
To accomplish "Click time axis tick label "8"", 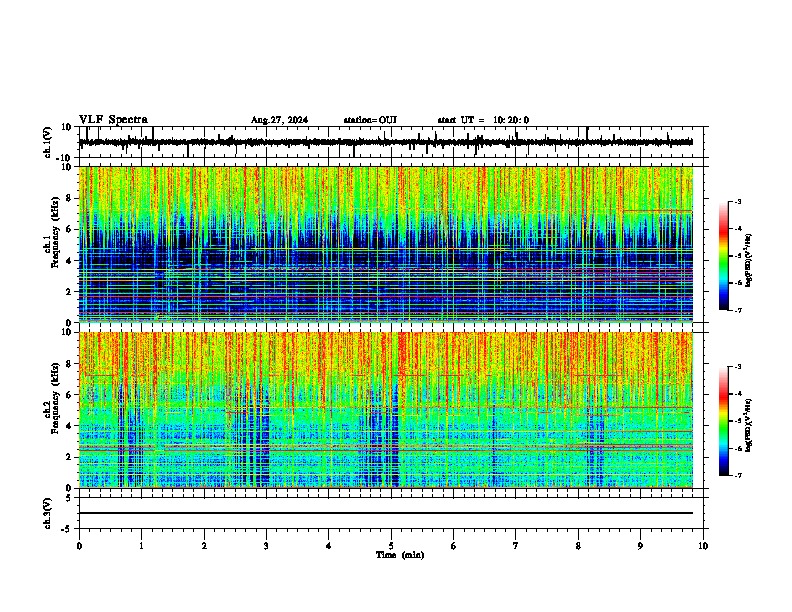I will pyautogui.click(x=578, y=546).
